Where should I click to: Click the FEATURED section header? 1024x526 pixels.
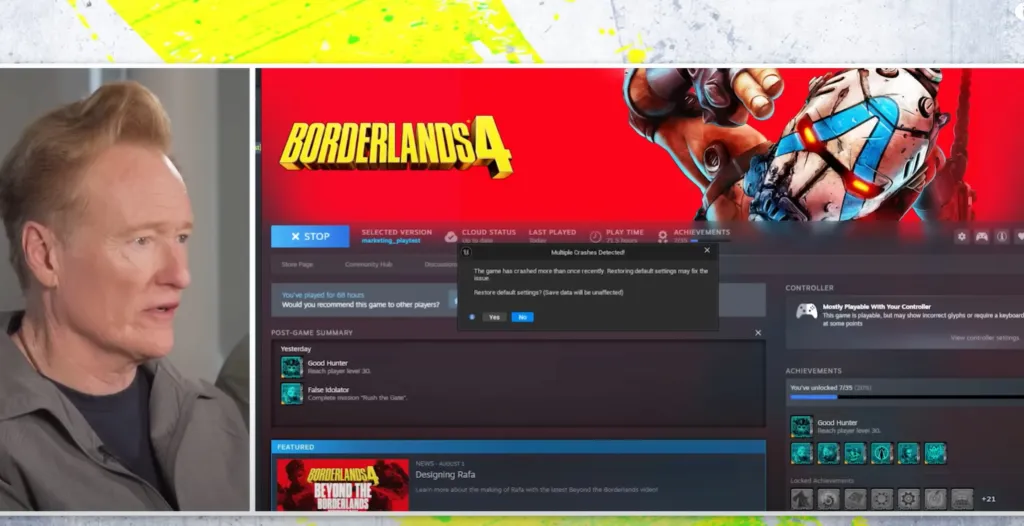coord(519,447)
